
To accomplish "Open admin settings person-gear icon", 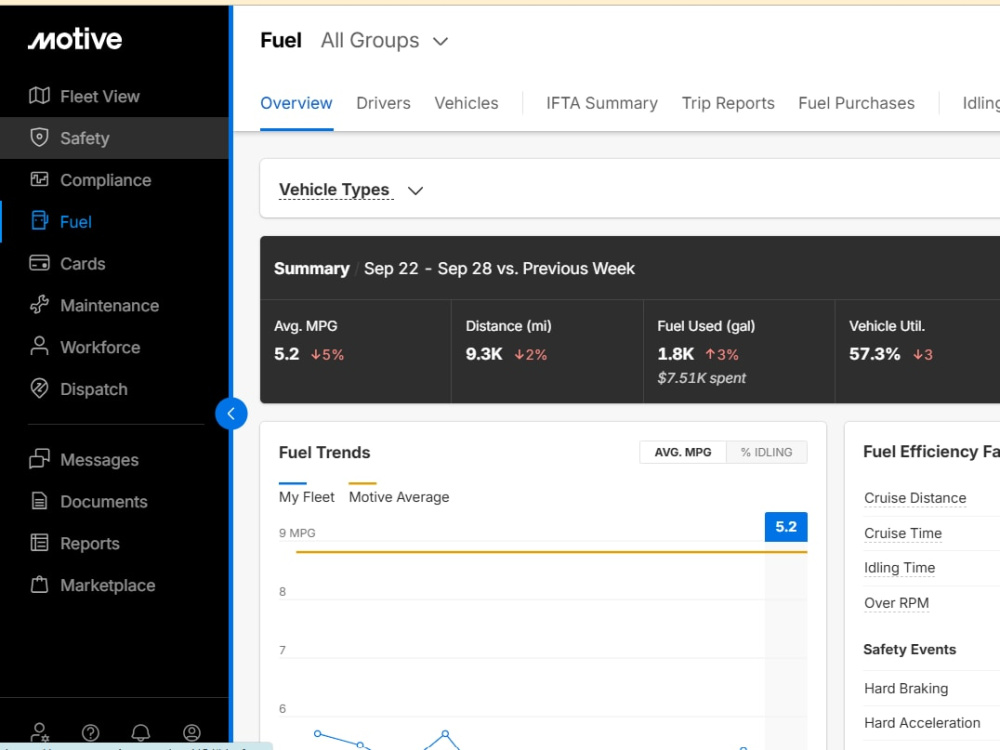I will coord(40,732).
